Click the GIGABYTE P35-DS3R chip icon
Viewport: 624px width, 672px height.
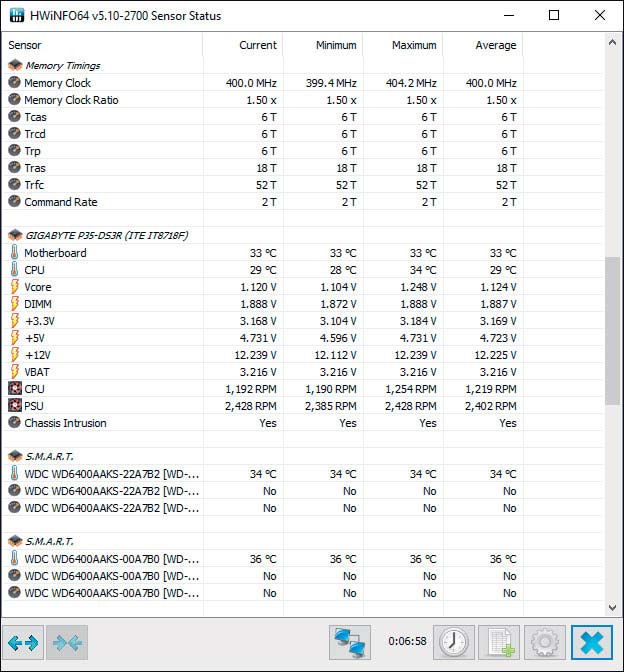point(15,235)
